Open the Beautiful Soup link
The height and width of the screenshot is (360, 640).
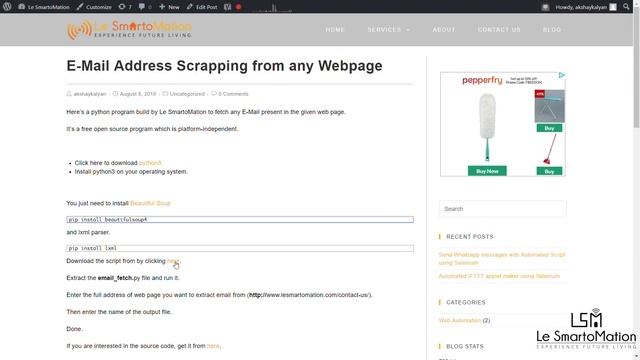click(x=150, y=203)
